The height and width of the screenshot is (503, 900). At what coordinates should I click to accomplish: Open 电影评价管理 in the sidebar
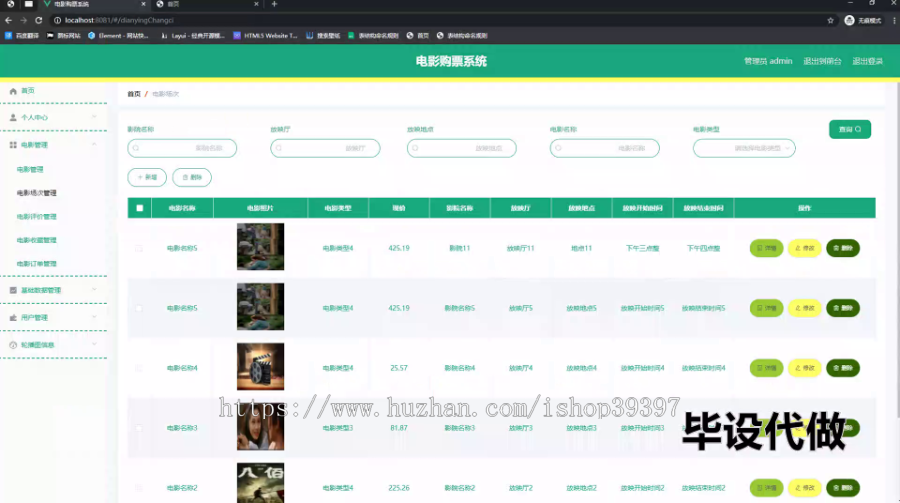pyautogui.click(x=36, y=216)
